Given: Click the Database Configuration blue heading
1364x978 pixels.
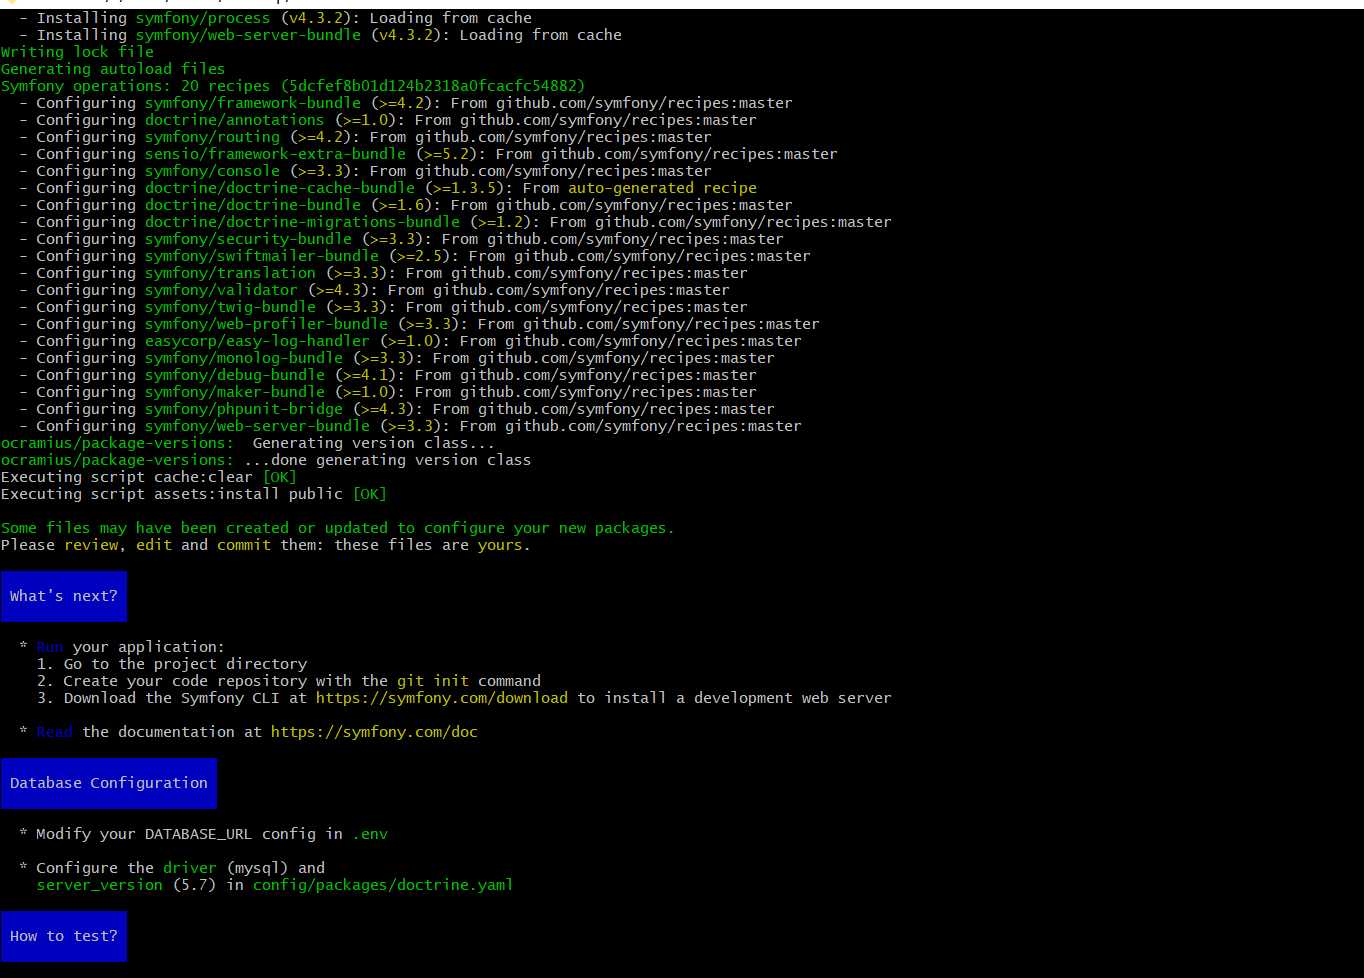Looking at the screenshot, I should (109, 783).
